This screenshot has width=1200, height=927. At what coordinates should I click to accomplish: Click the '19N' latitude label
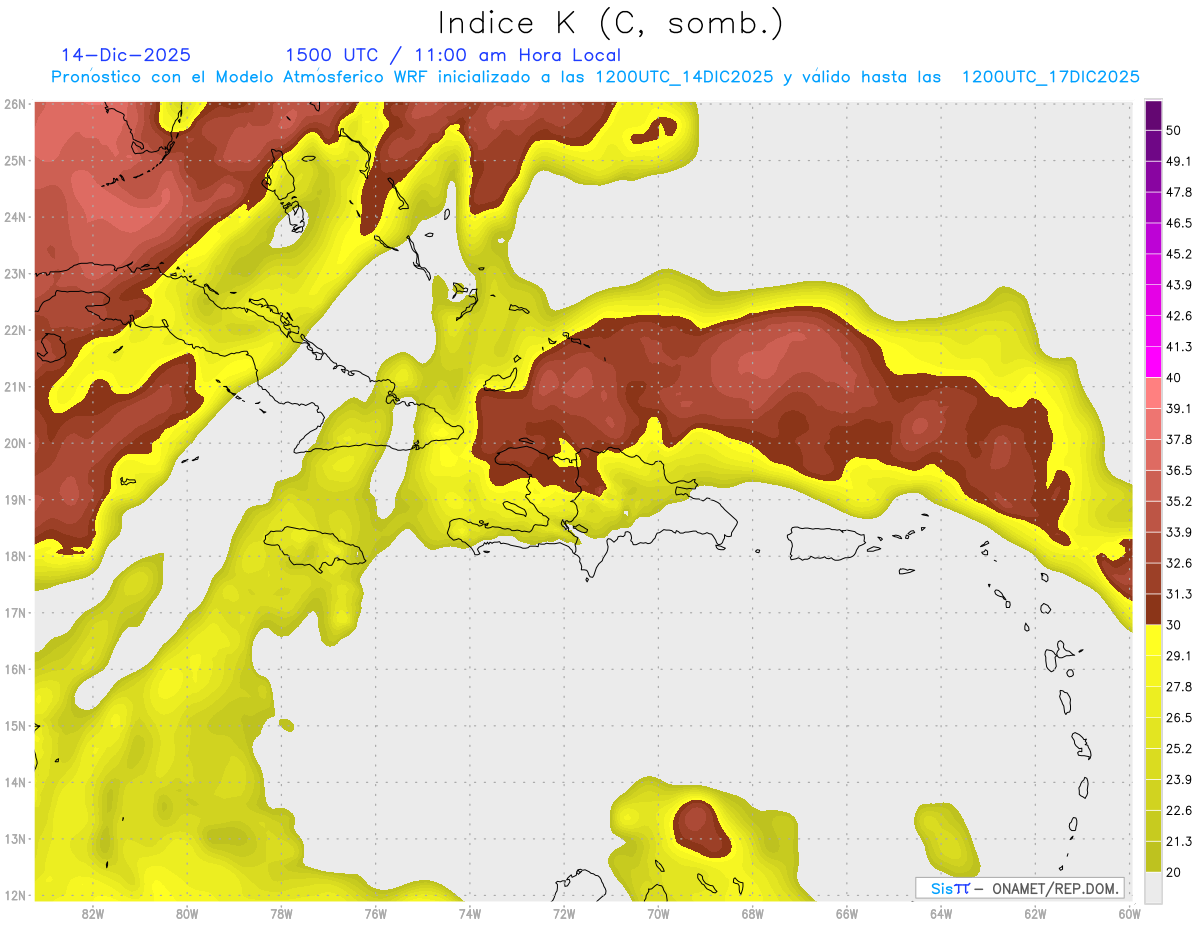coord(15,499)
